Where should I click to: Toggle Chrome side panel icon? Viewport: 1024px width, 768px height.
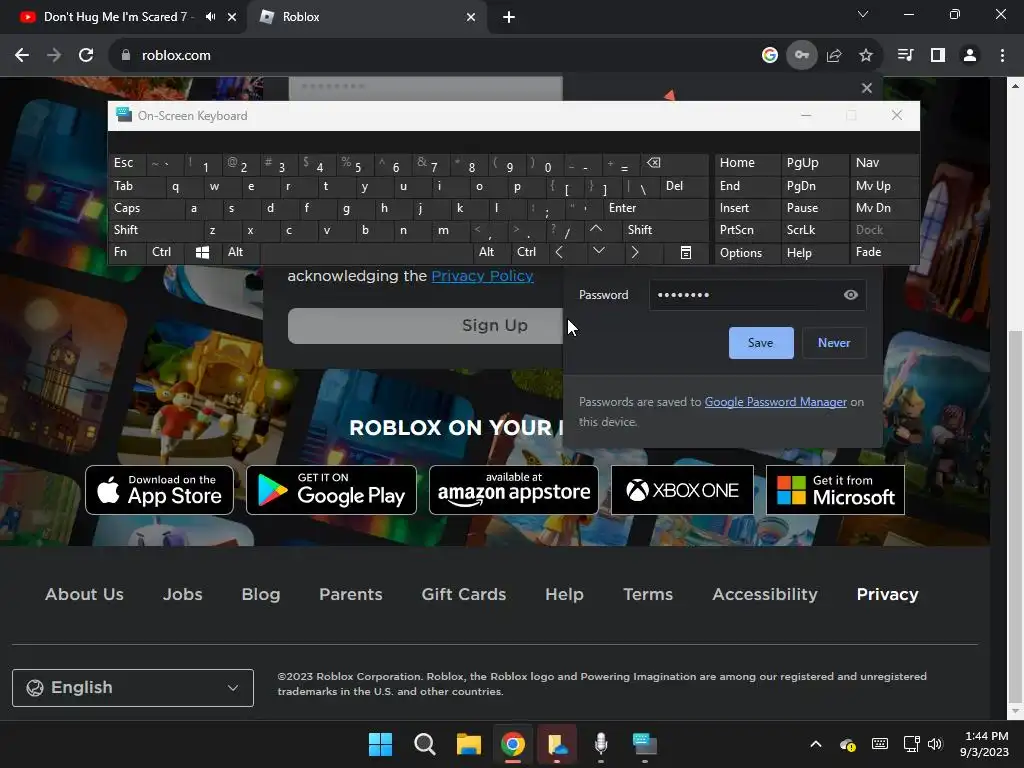(938, 56)
